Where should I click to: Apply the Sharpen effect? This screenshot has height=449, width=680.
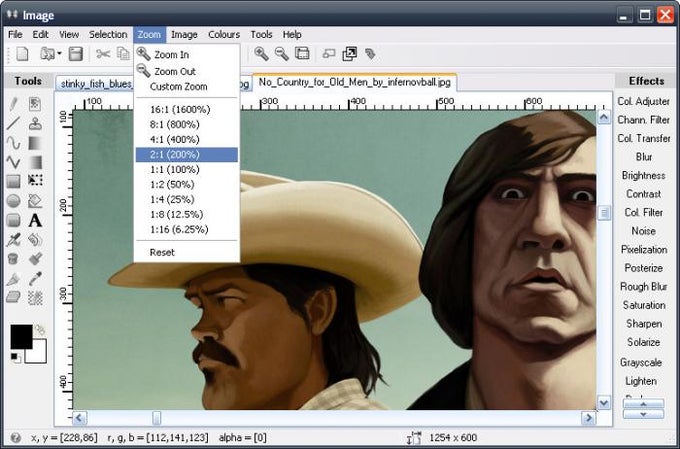tap(644, 324)
